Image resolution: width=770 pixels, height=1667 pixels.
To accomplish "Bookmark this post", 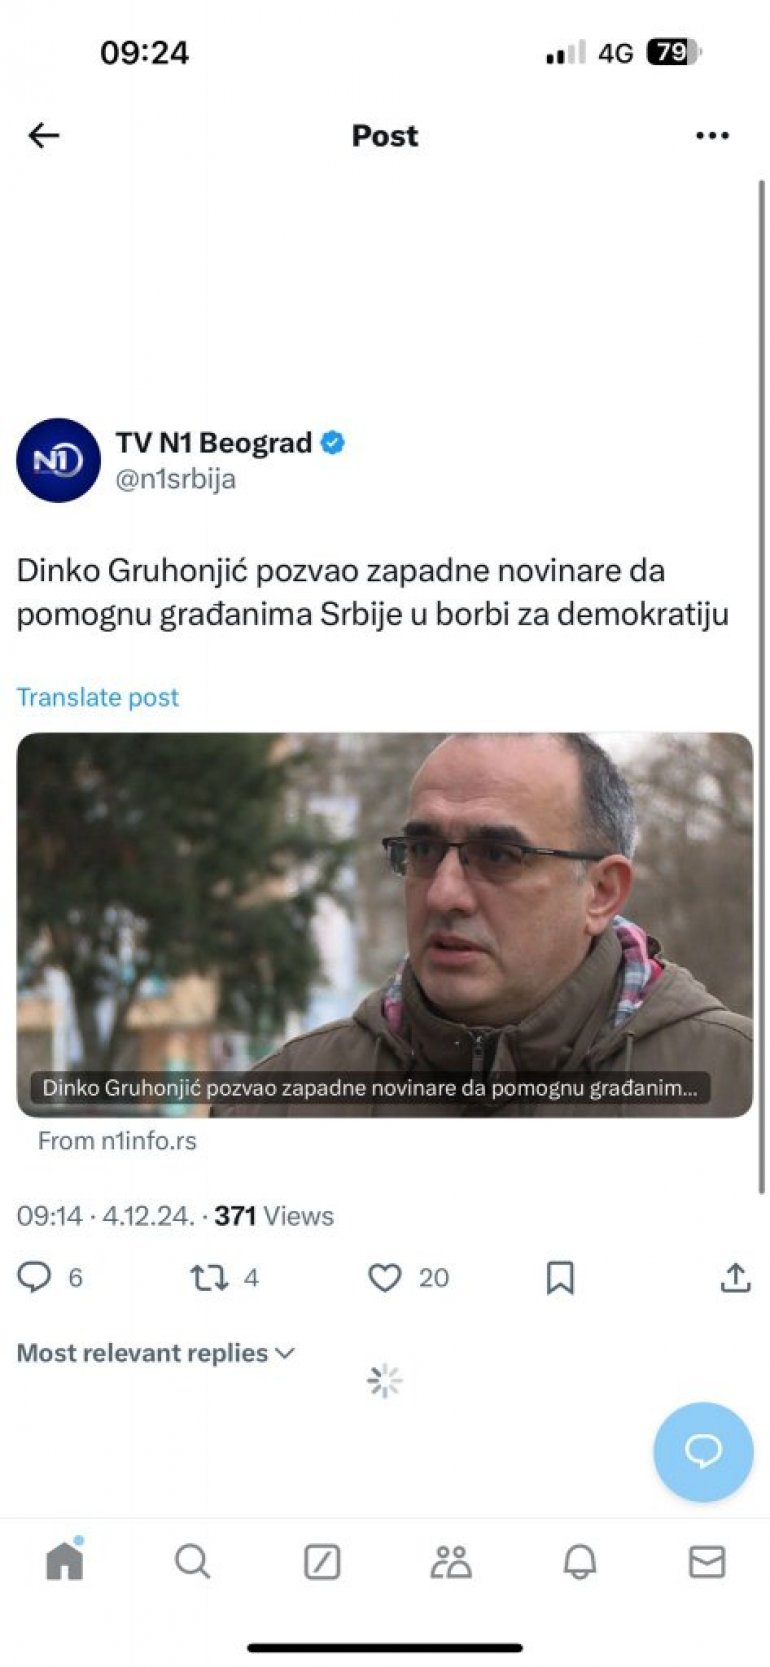I will point(560,1277).
